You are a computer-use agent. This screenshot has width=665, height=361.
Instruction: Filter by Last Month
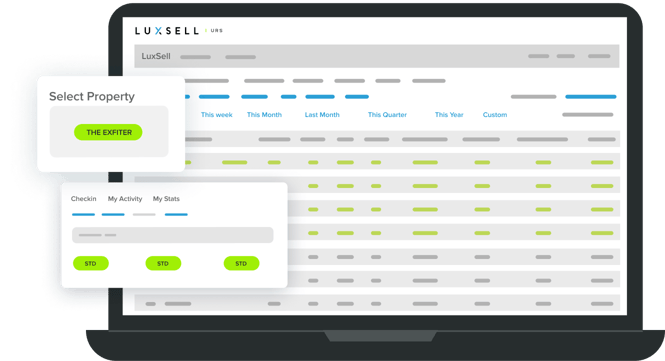(x=322, y=115)
